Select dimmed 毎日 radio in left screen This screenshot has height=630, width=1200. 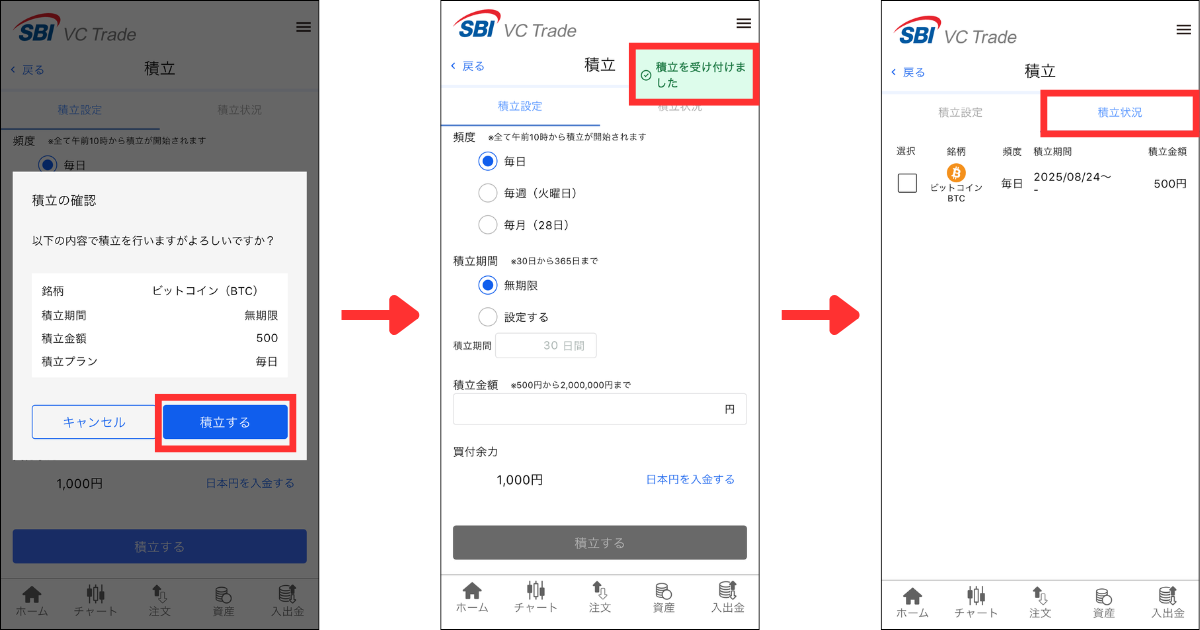[x=48, y=164]
